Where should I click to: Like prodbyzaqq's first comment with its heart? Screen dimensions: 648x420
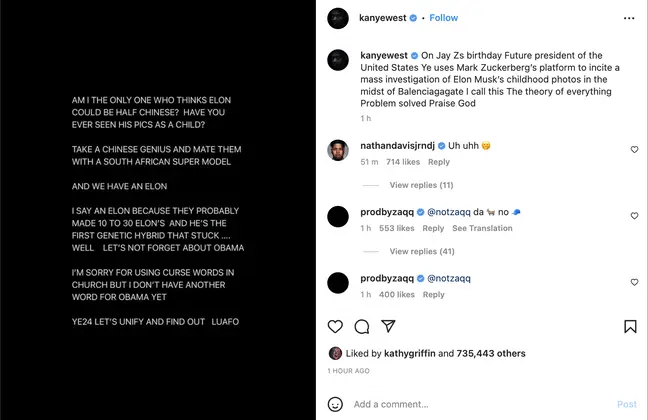(x=634, y=216)
